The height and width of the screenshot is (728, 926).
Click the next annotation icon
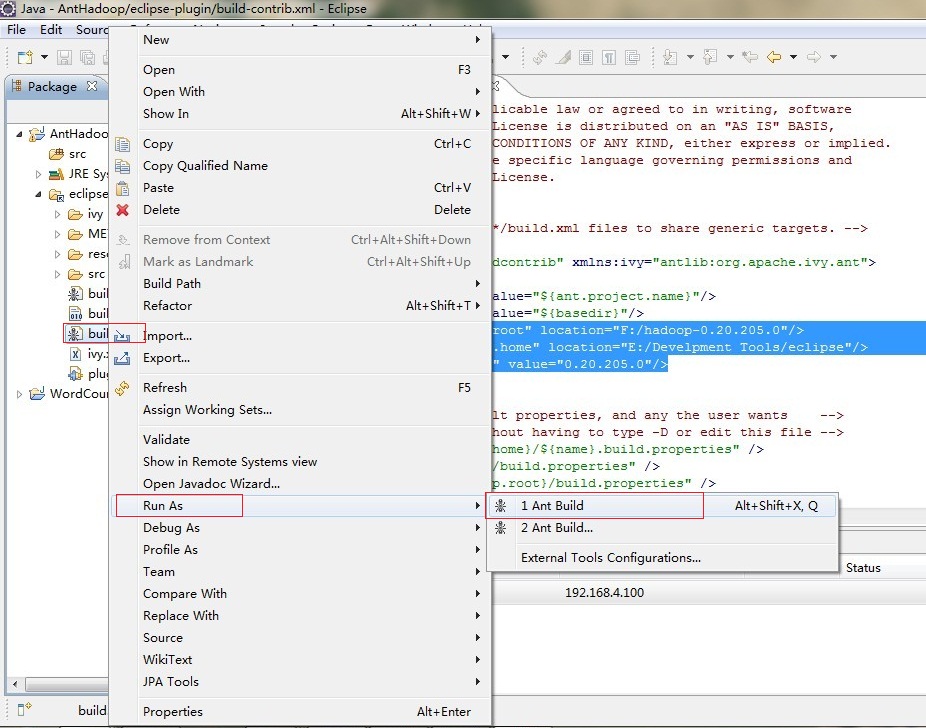coord(670,57)
